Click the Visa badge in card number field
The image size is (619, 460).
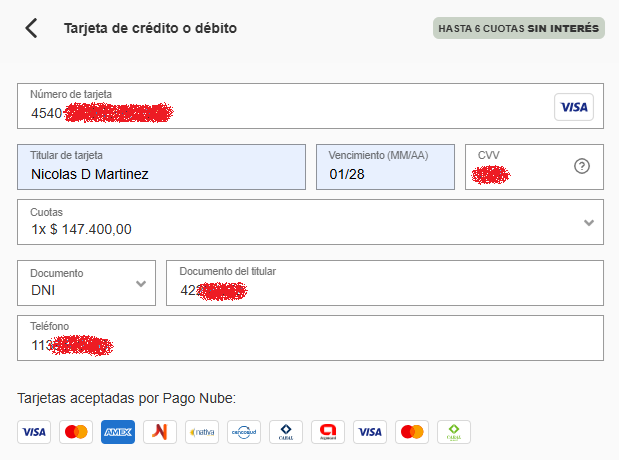(573, 107)
